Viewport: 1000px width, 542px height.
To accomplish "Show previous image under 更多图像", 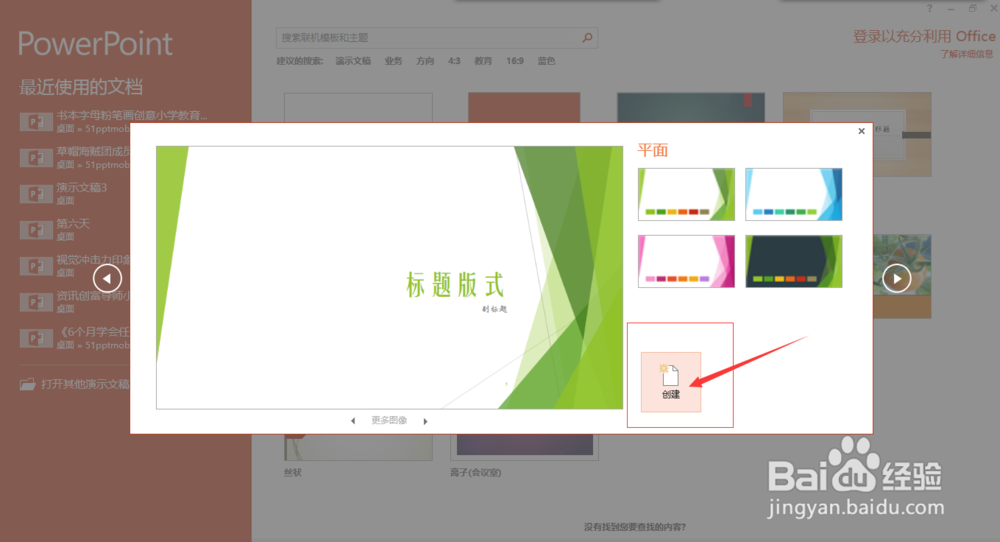I will [353, 421].
